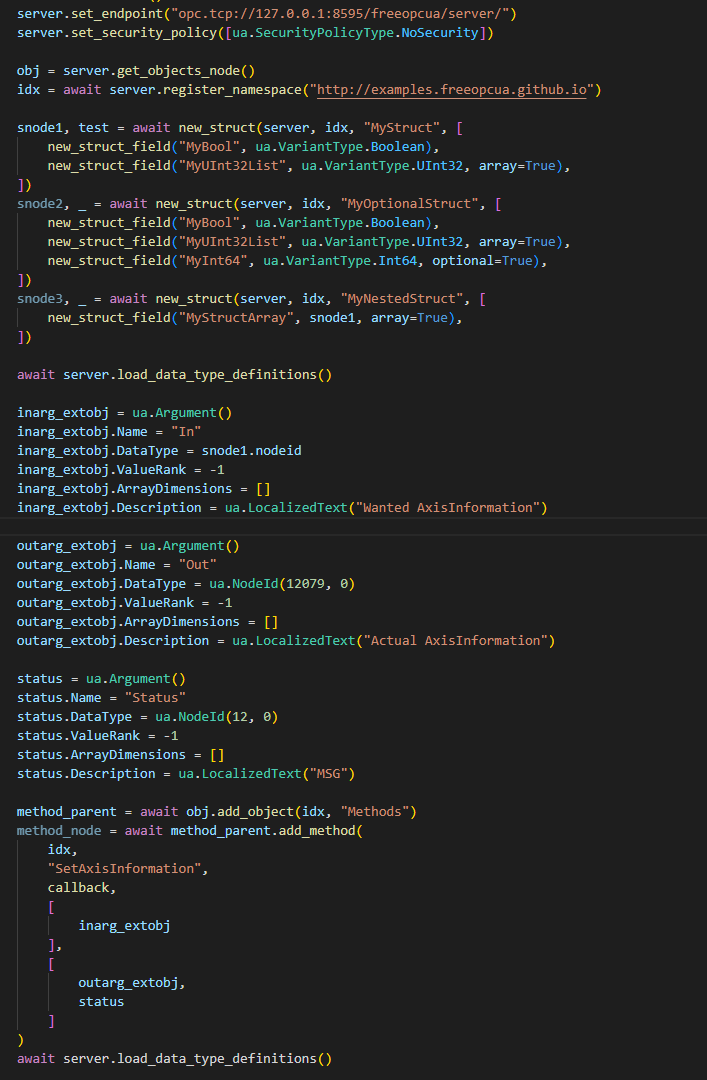
Task: Click the "Status" name string
Action: (x=155, y=697)
